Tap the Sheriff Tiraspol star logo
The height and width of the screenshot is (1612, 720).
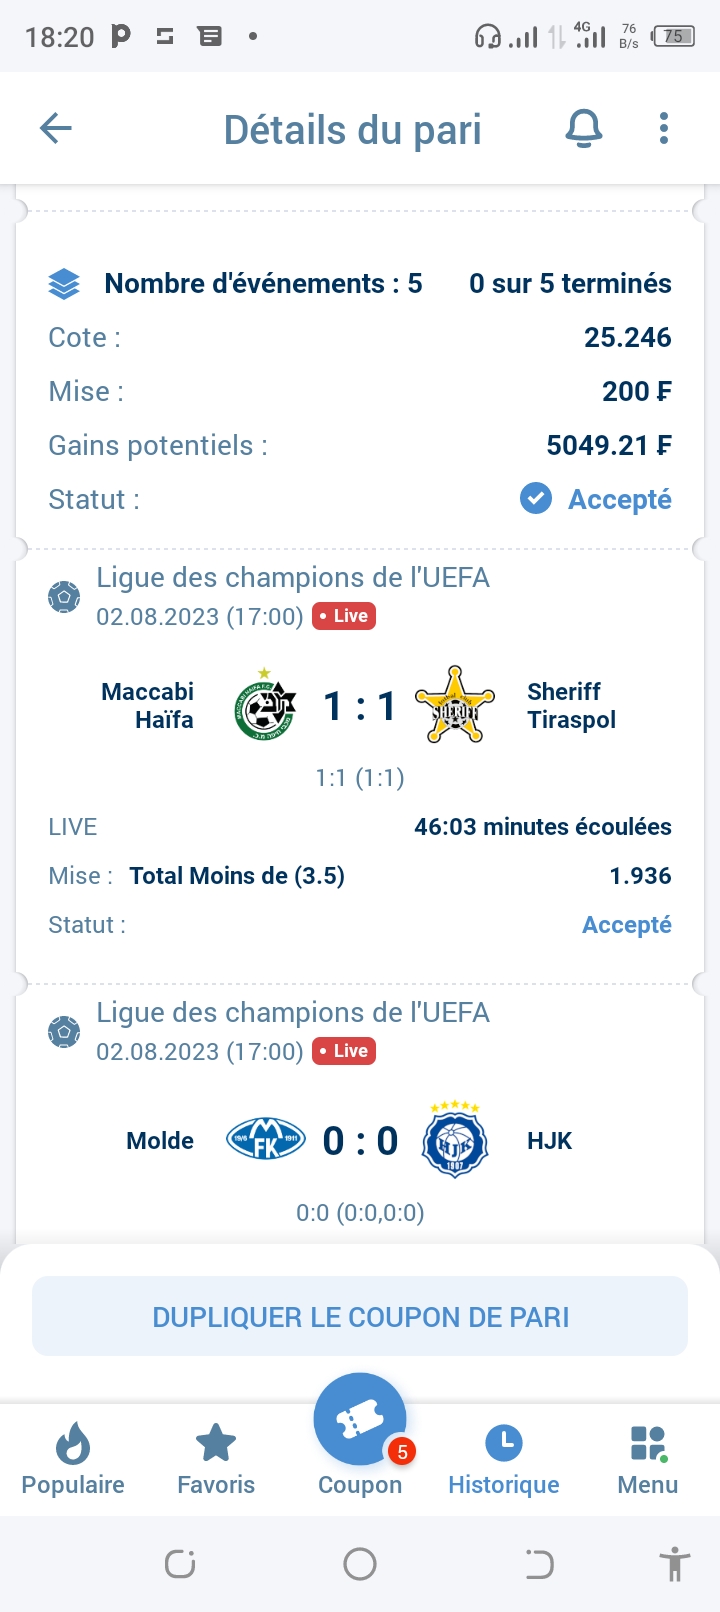click(455, 706)
